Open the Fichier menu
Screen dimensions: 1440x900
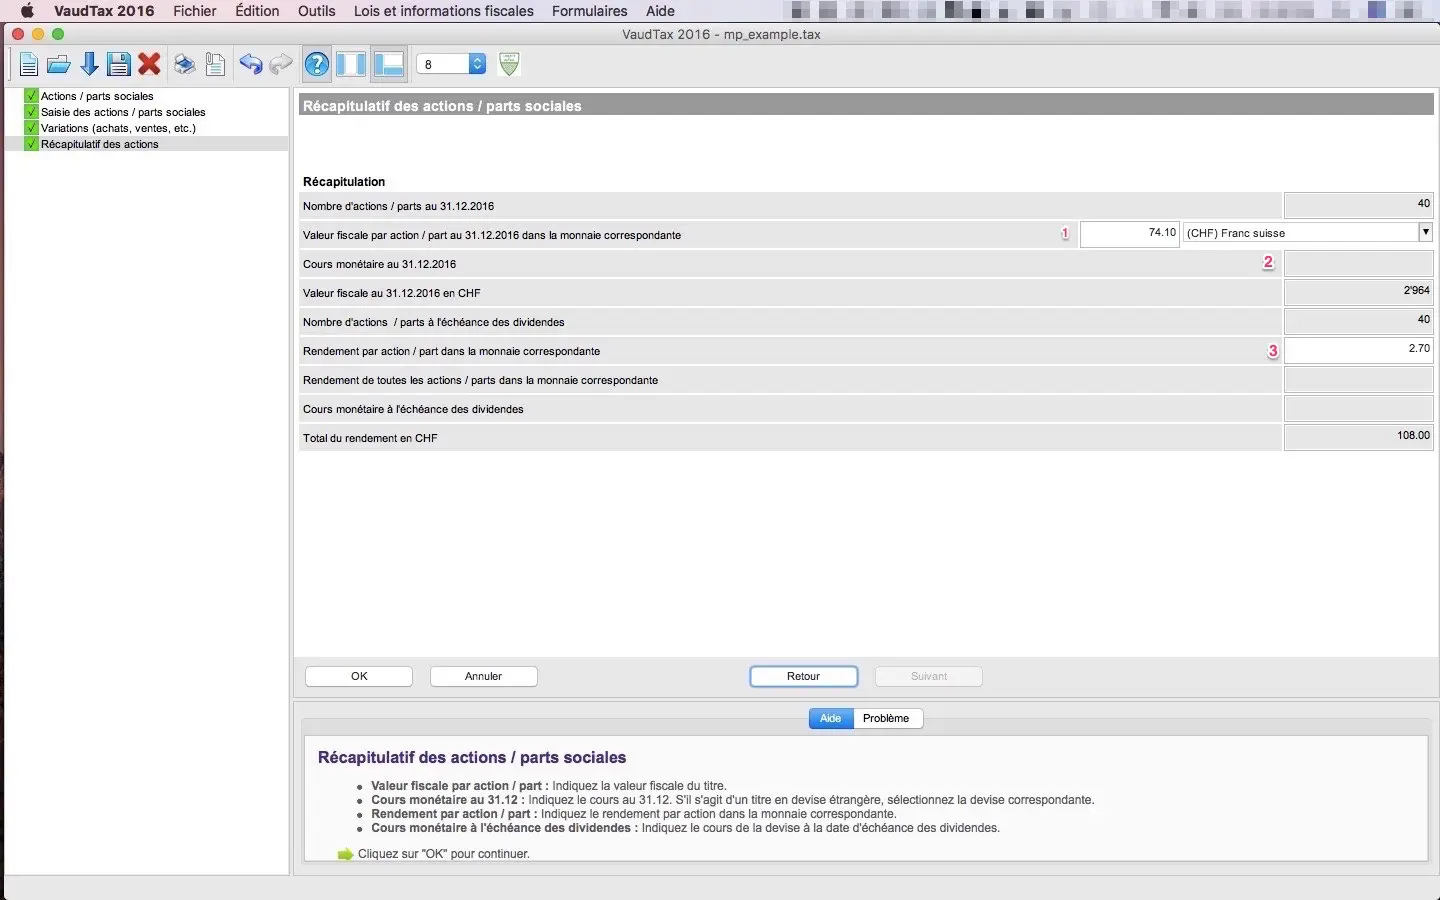tap(195, 11)
